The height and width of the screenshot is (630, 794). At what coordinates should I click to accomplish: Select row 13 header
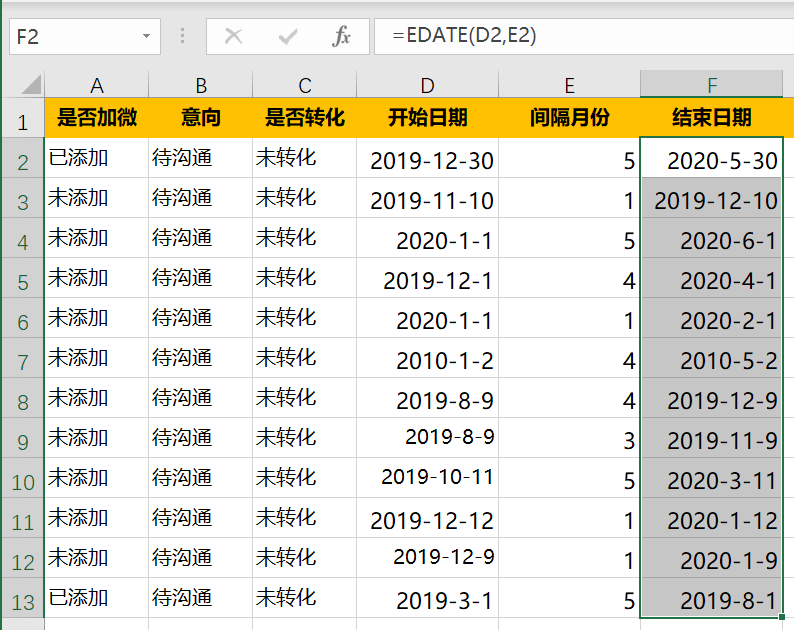[23, 600]
